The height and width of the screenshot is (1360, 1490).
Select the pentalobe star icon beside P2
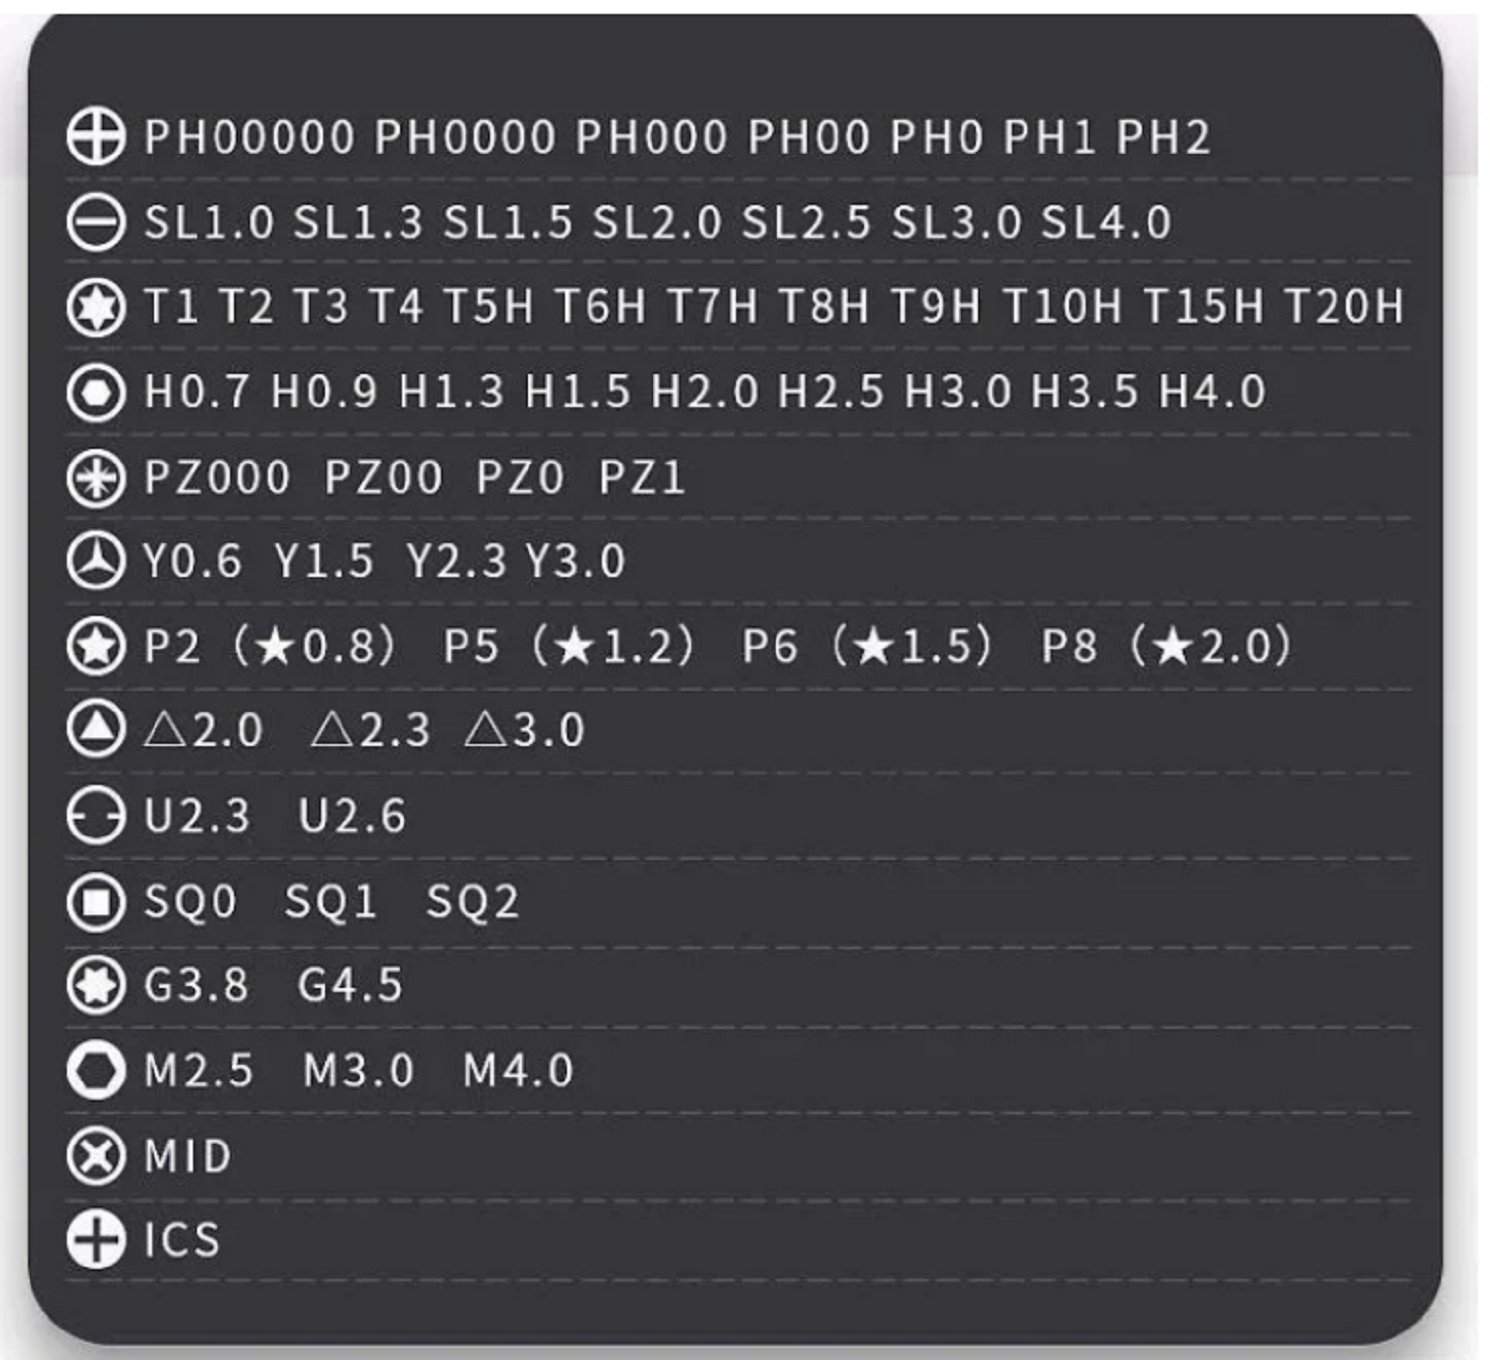tap(96, 646)
